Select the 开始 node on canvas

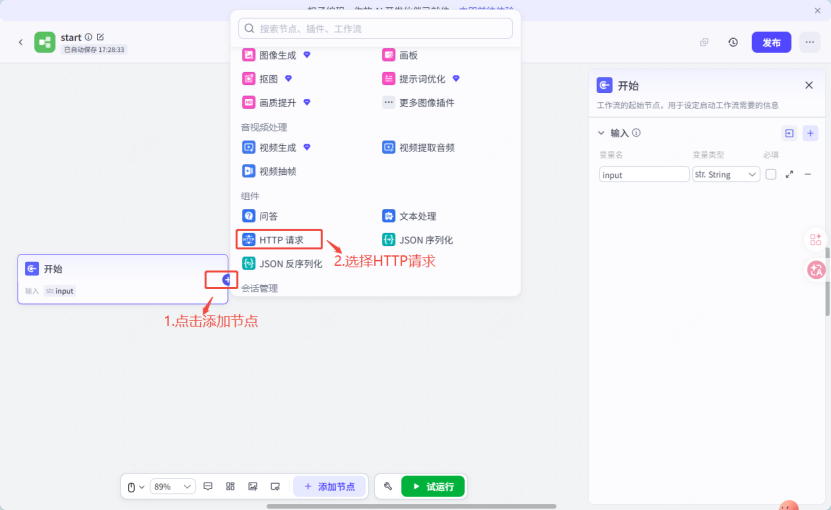point(122,279)
